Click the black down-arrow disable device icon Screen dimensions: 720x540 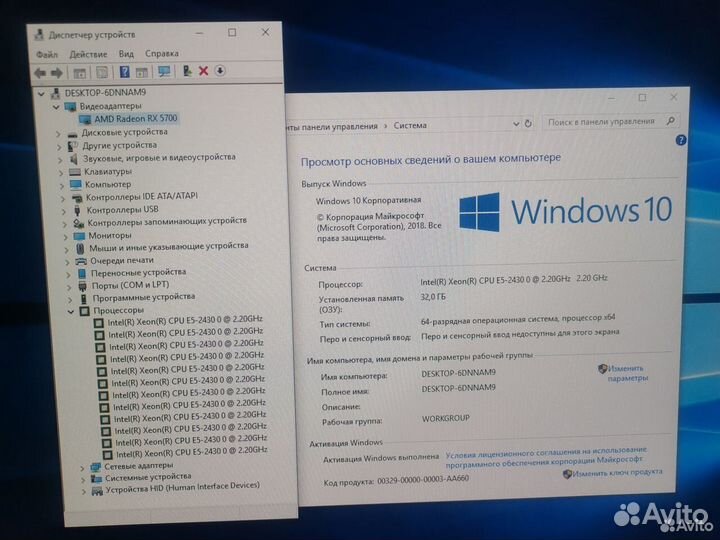[x=220, y=70]
